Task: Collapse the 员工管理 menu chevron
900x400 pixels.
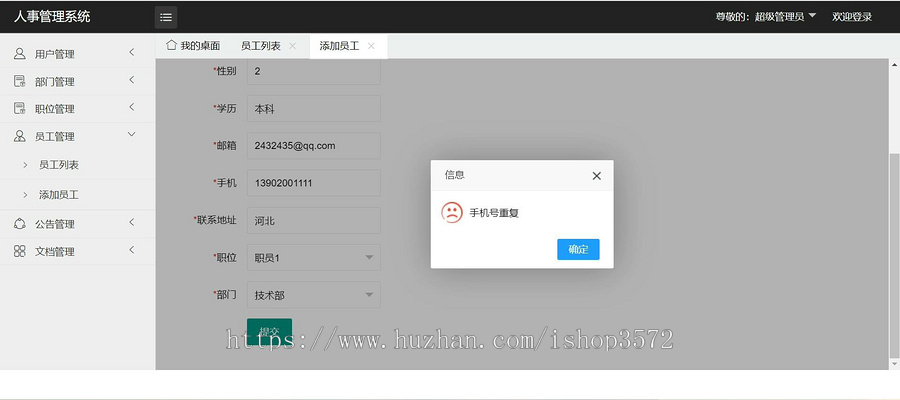Action: (131, 134)
